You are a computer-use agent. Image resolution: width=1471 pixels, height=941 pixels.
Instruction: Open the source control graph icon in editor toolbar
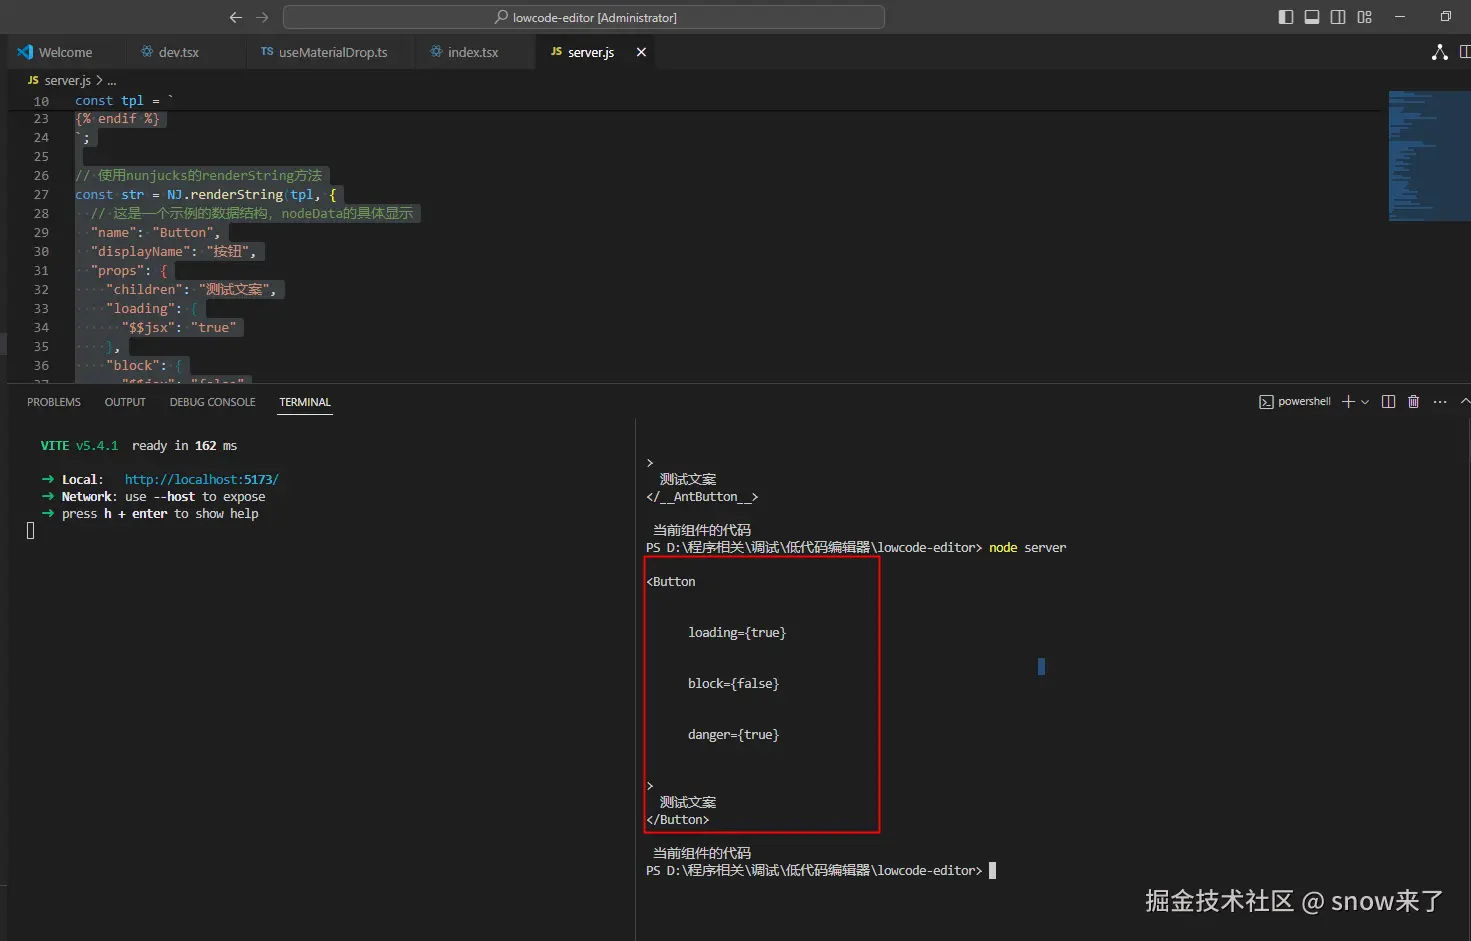pos(1439,52)
